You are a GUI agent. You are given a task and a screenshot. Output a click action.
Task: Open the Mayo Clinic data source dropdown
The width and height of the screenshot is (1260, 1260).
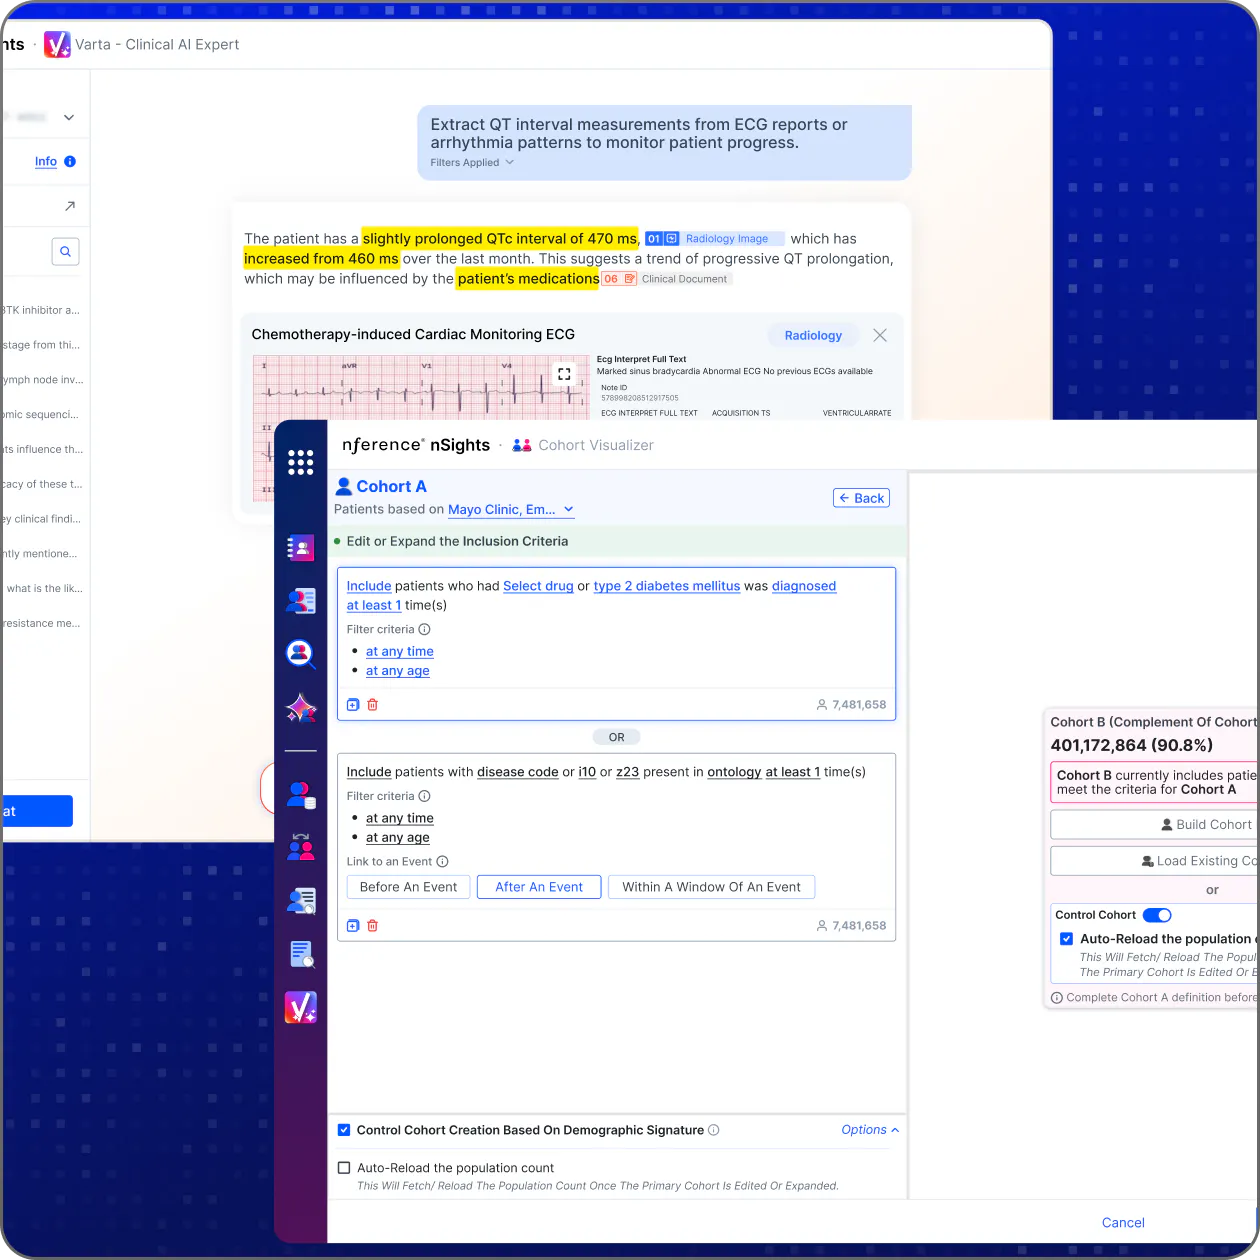coord(511,510)
